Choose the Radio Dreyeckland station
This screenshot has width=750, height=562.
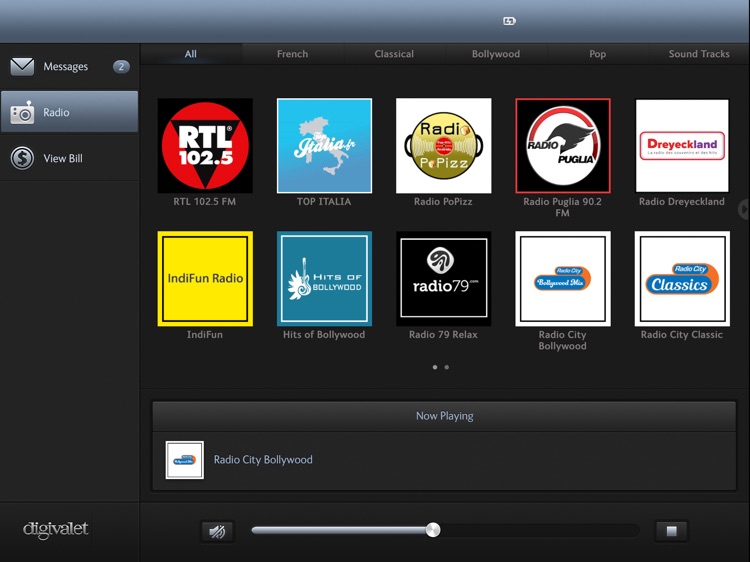click(682, 146)
